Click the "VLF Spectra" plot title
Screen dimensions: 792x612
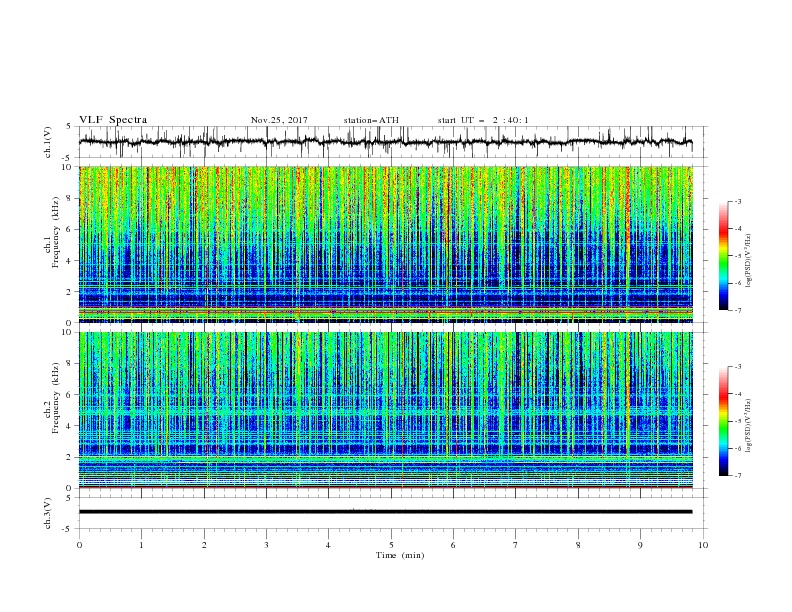(113, 120)
